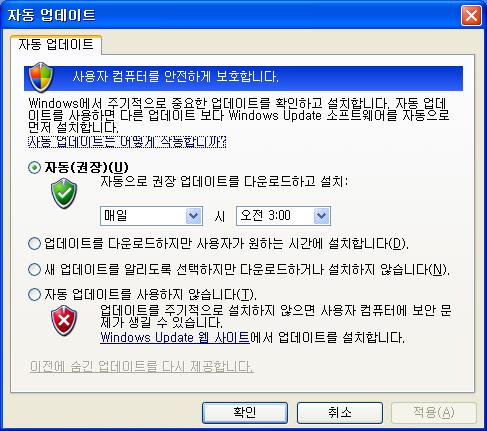487x431 pixels.
Task: Click the Windows security shield icon in banner
Action: click(x=41, y=77)
